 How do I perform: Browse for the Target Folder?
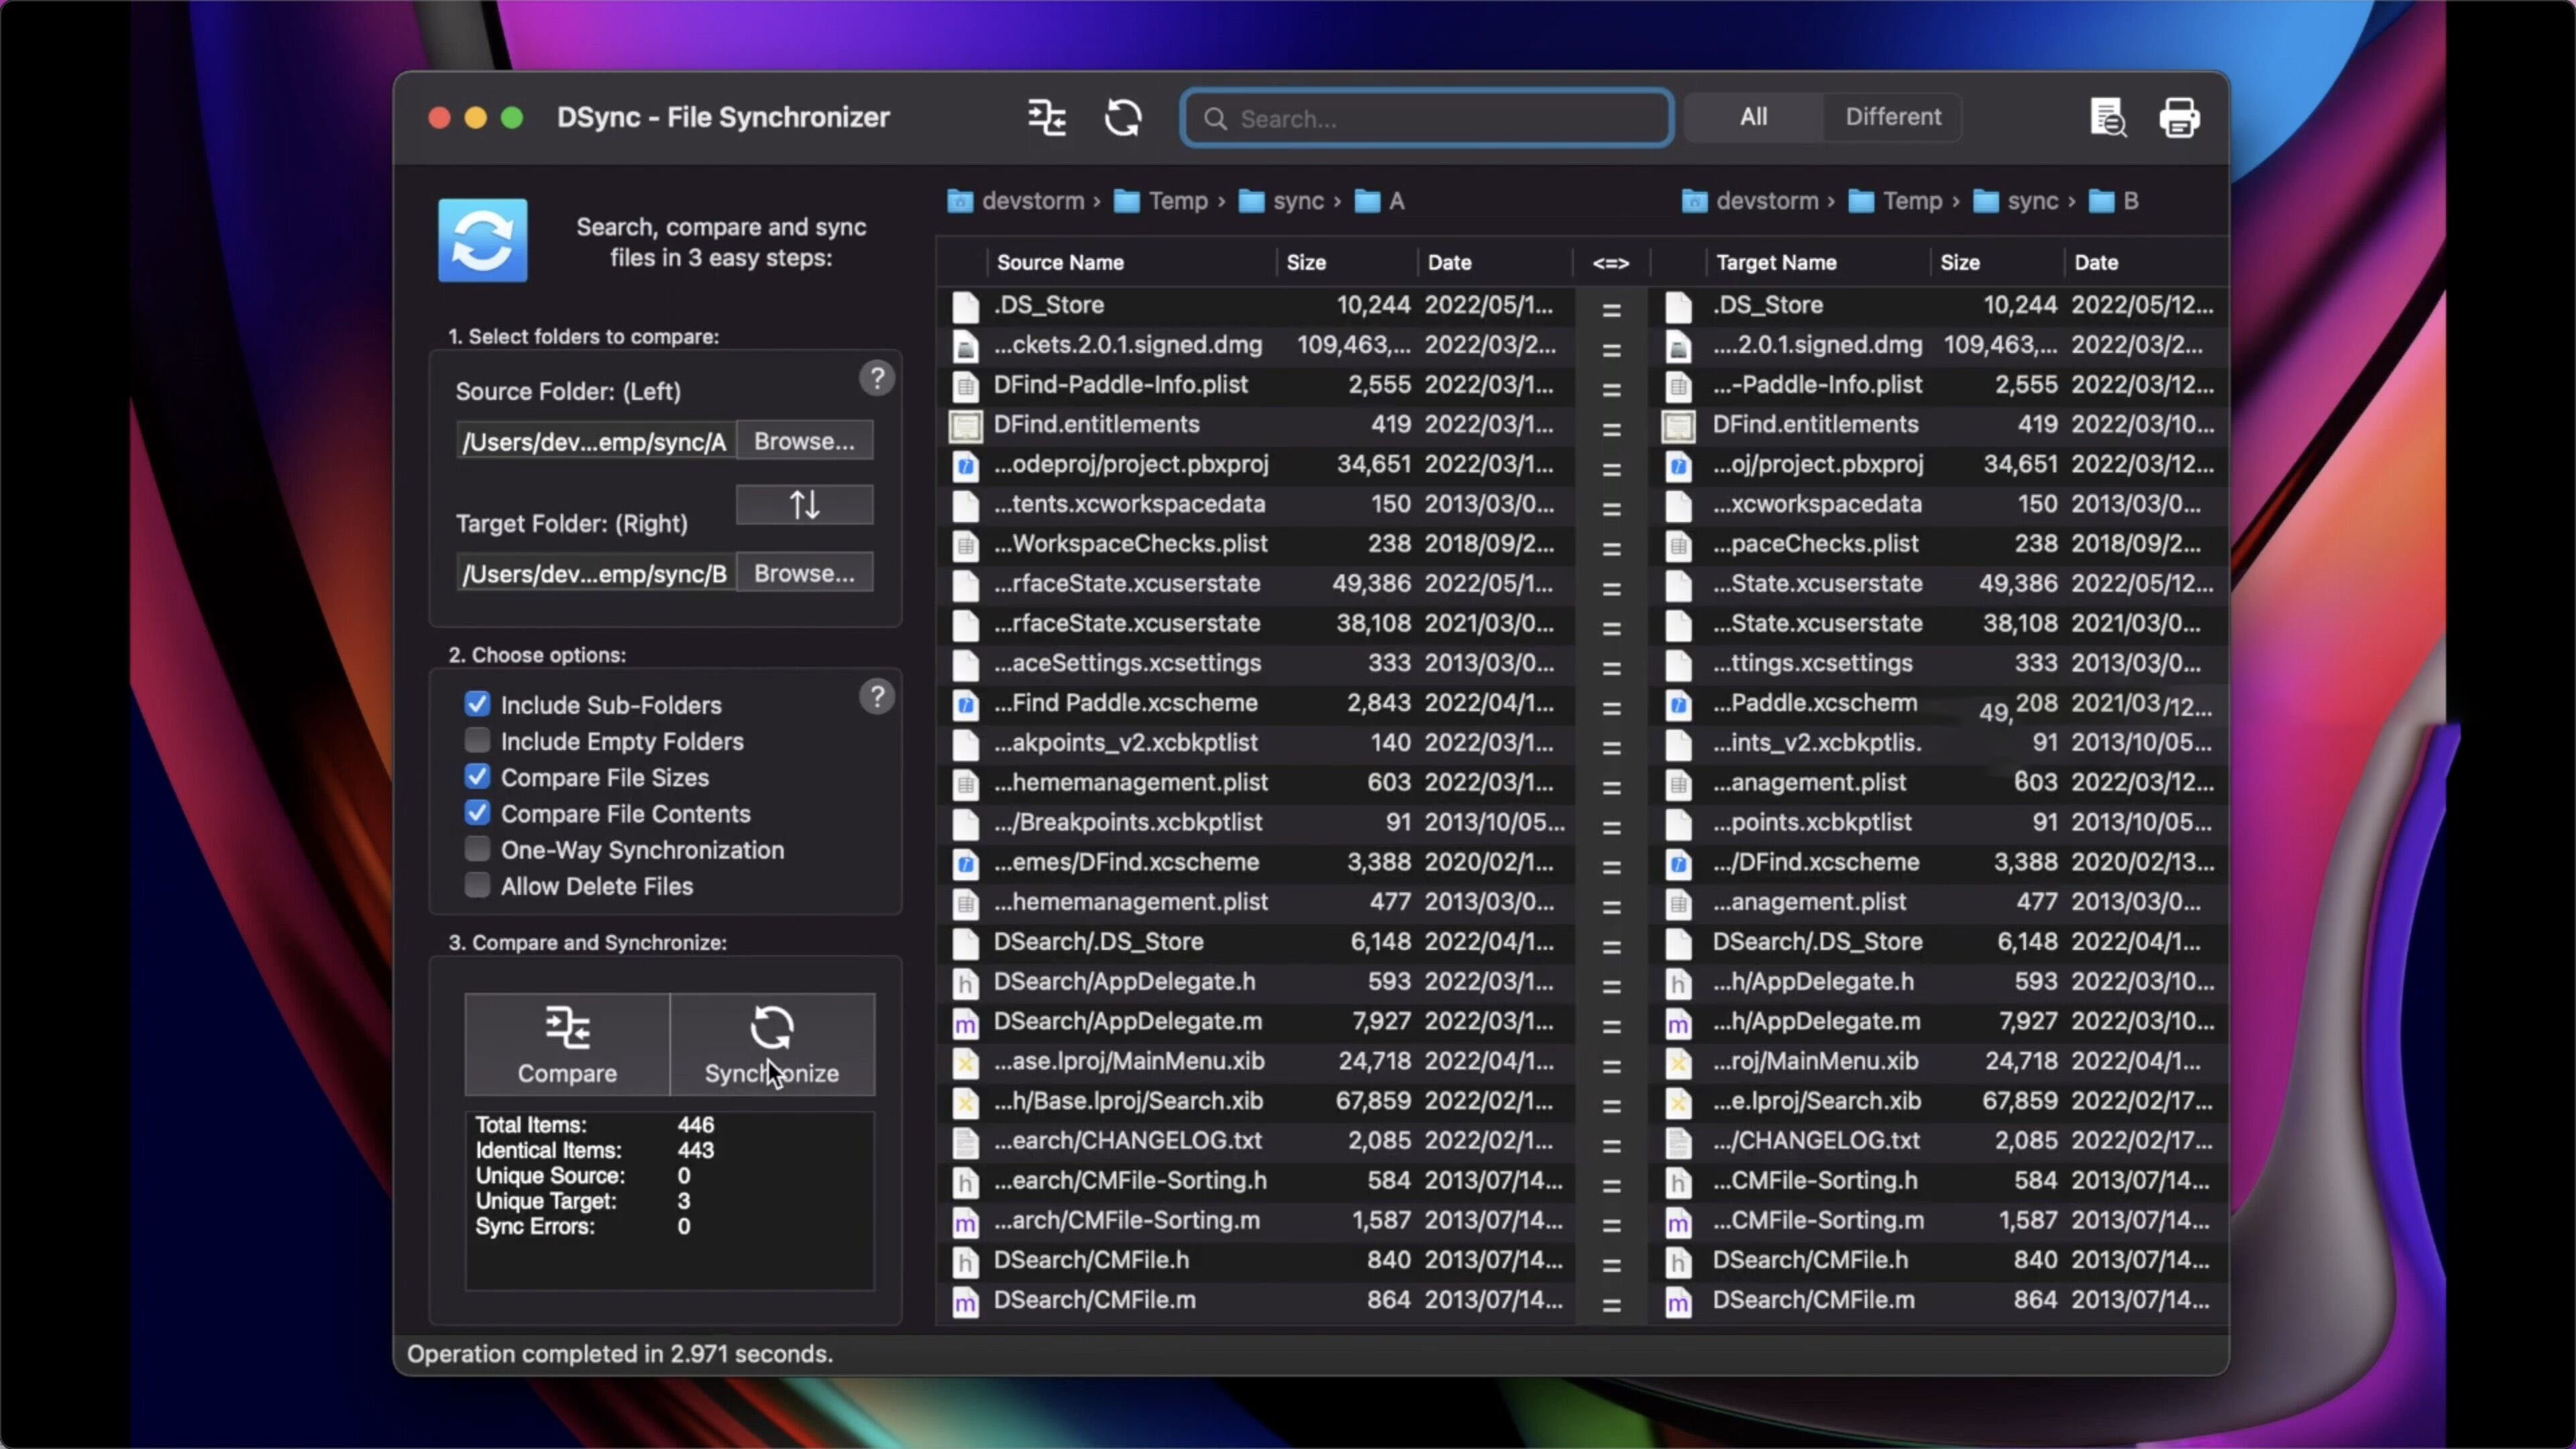tap(804, 573)
